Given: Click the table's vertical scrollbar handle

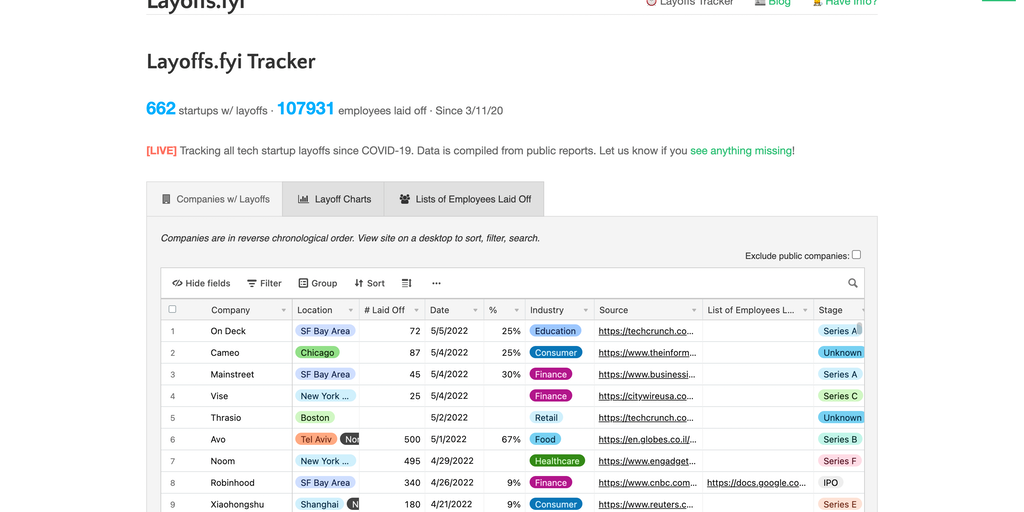Looking at the screenshot, I should 859,328.
